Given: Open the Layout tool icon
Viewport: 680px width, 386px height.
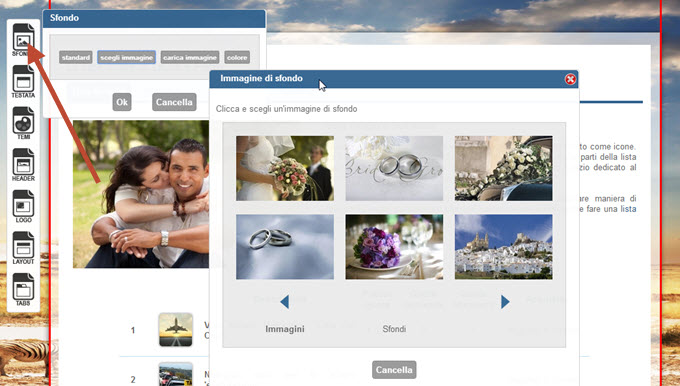Looking at the screenshot, I should pos(23,248).
